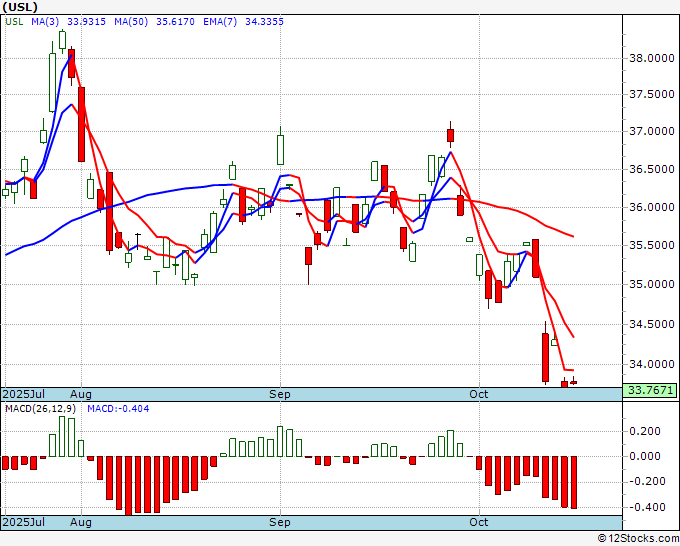The width and height of the screenshot is (680, 546).
Task: Select the EMA(7) legend label
Action: click(220, 21)
